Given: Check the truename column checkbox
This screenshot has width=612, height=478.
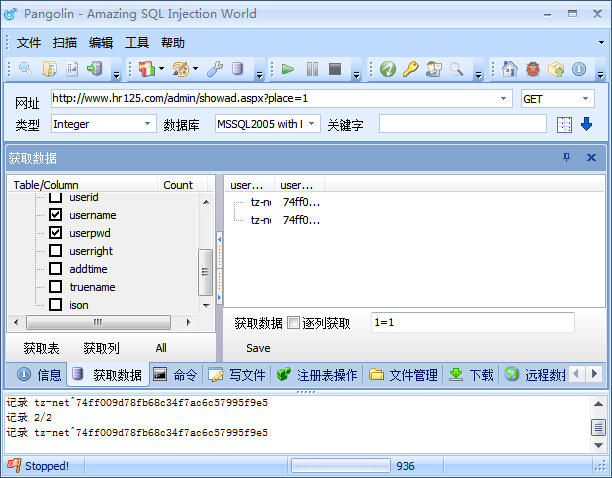Looking at the screenshot, I should point(55,286).
